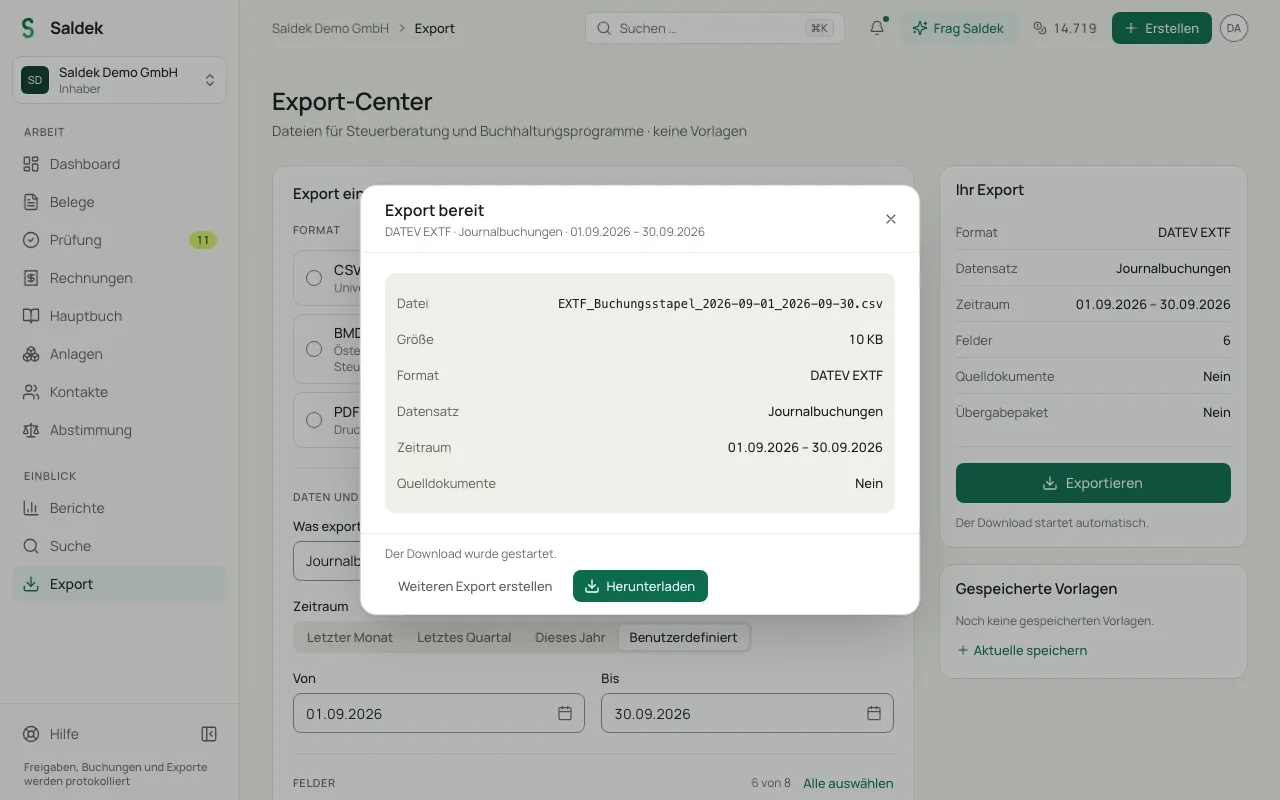Open Prüfung with 11 pending
This screenshot has width=1280, height=800.
tap(120, 240)
